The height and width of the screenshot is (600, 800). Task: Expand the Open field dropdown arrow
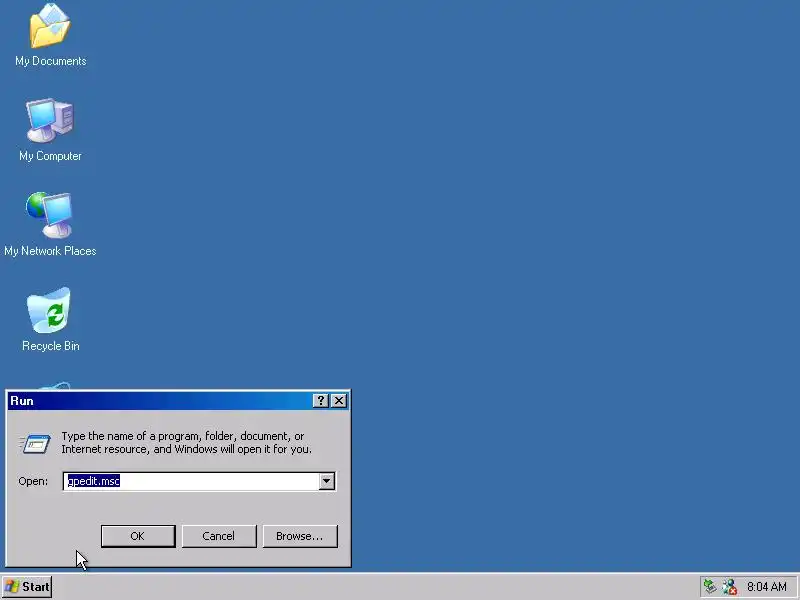tap(327, 481)
